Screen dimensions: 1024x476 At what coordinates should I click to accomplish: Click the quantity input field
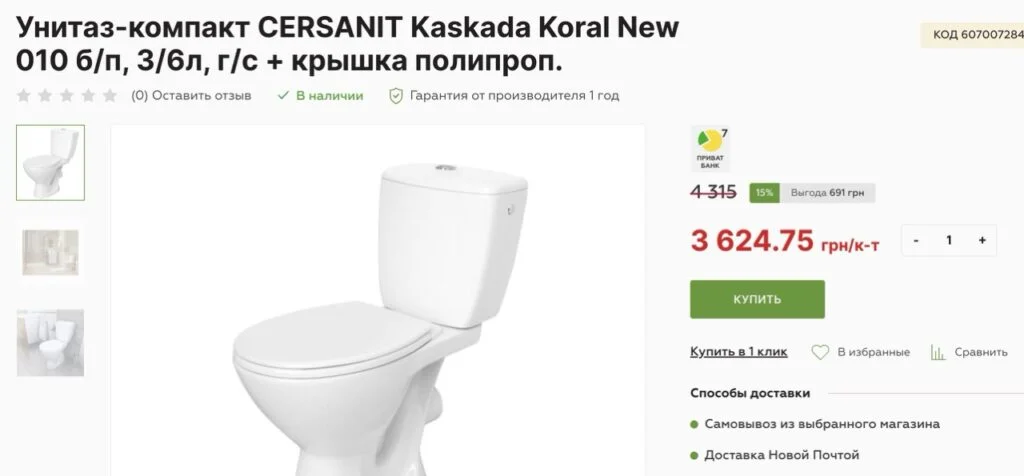949,240
